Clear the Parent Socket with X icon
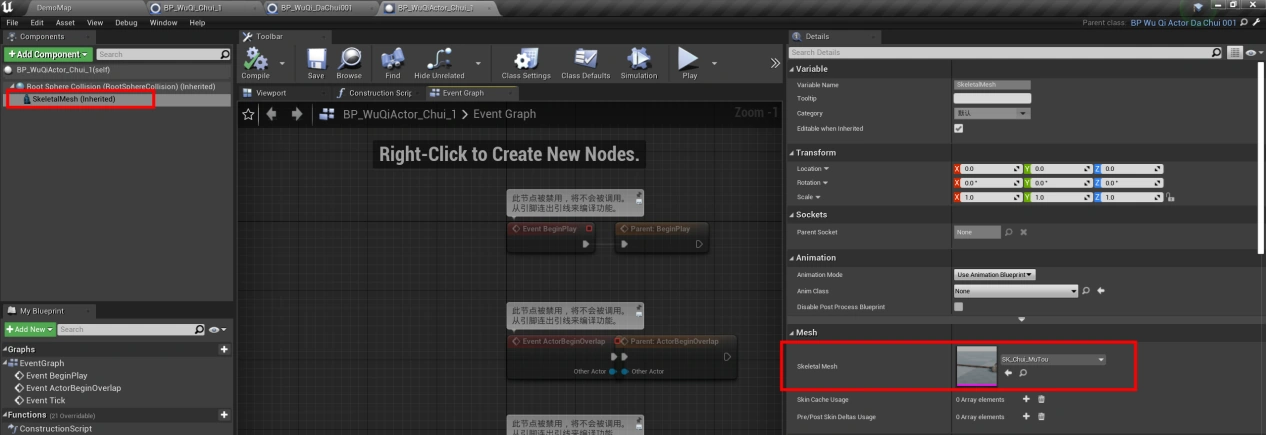 click(1024, 232)
